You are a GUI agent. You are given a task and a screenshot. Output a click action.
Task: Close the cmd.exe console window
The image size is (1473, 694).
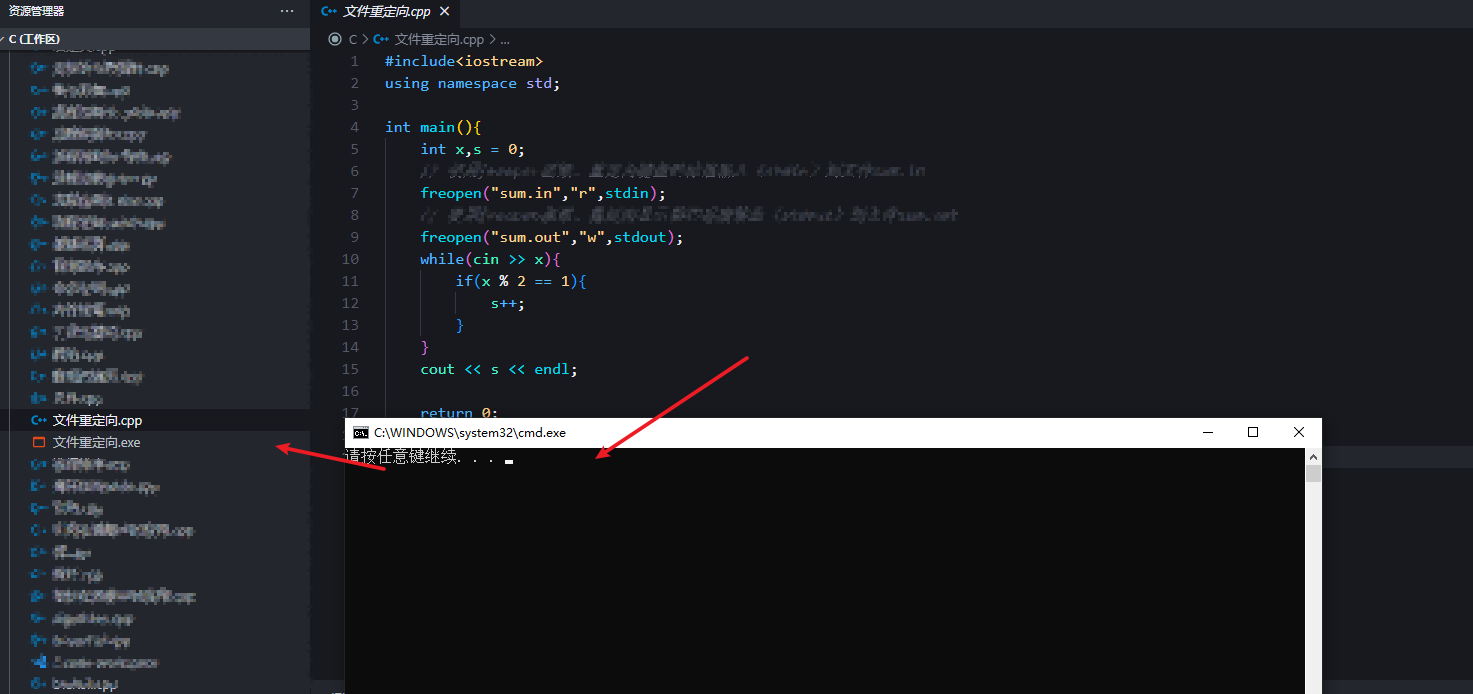(x=1299, y=432)
